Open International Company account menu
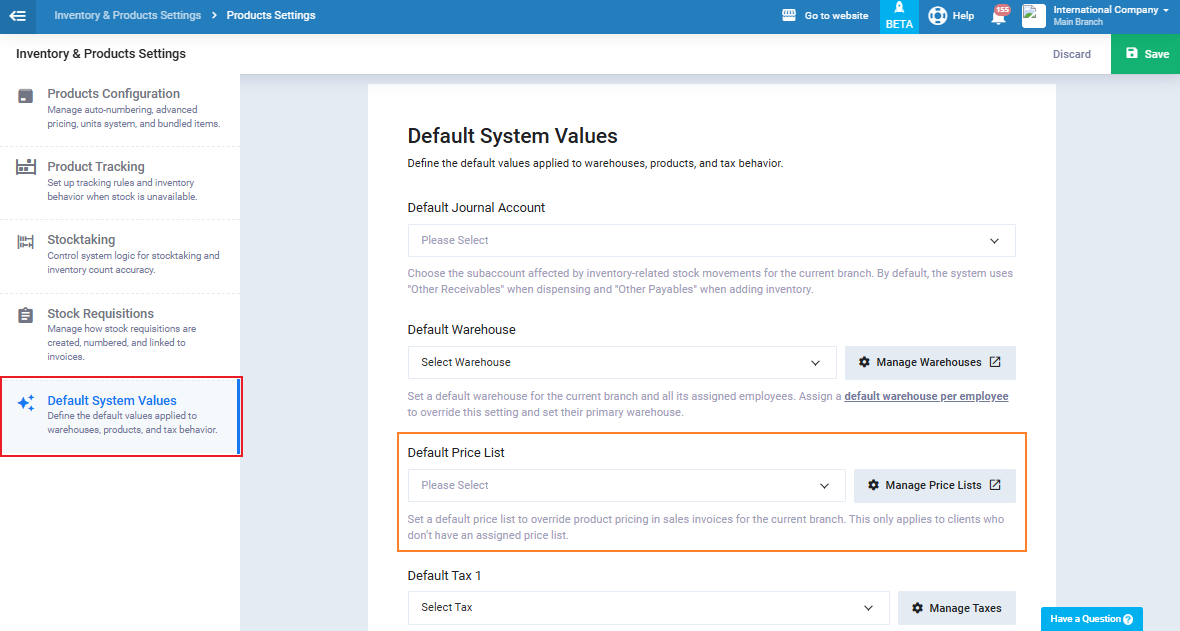Viewport: 1180px width, 631px height. 1110,16
